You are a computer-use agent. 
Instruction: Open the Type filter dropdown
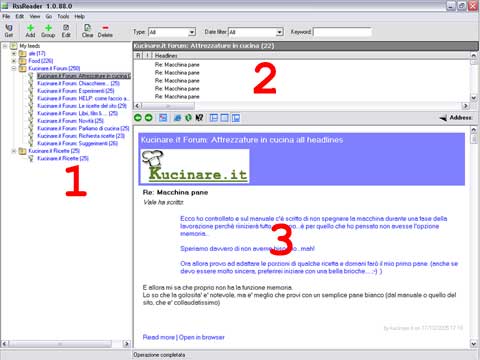click(192, 32)
